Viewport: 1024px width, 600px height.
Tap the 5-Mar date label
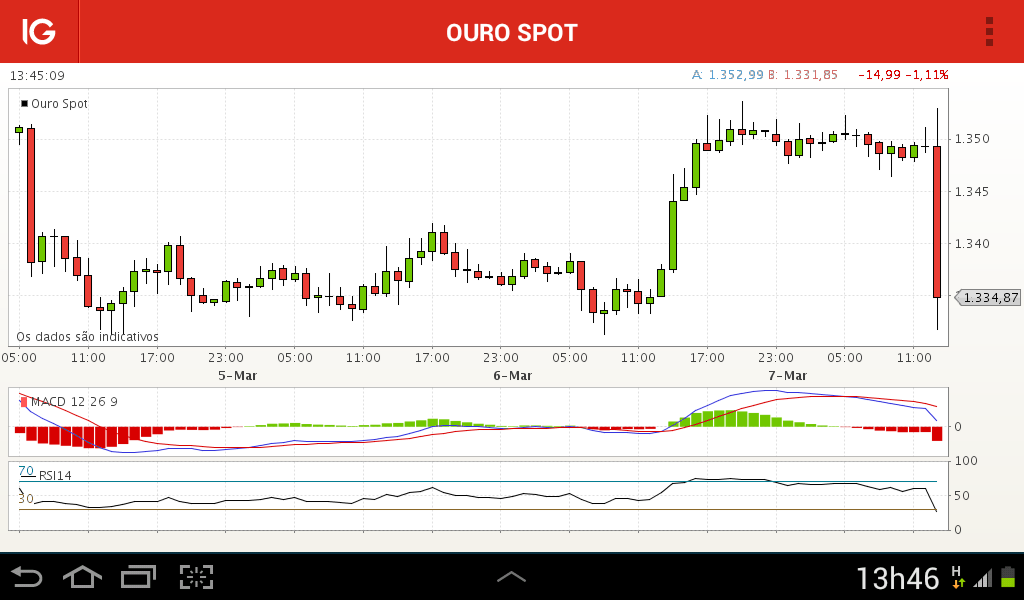coord(238,375)
